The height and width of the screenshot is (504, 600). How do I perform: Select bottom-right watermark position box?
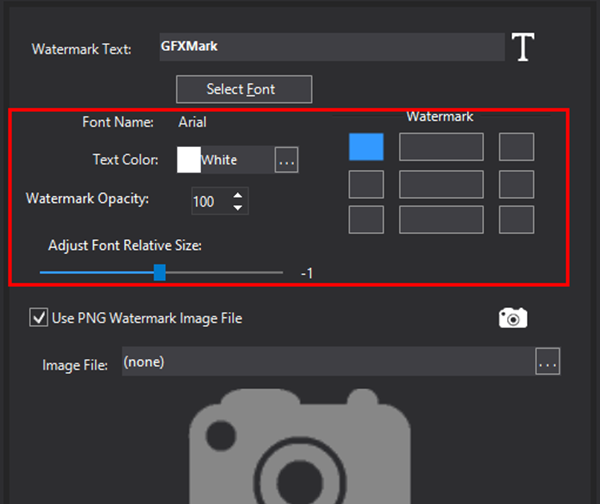[517, 219]
